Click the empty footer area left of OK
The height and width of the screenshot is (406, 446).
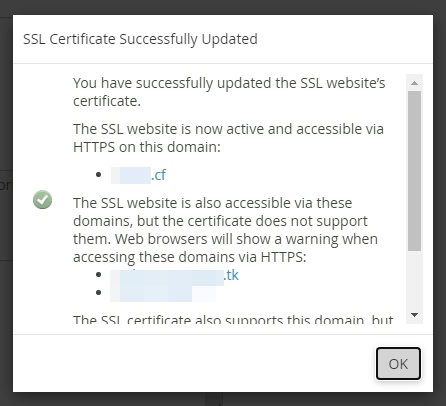193,363
